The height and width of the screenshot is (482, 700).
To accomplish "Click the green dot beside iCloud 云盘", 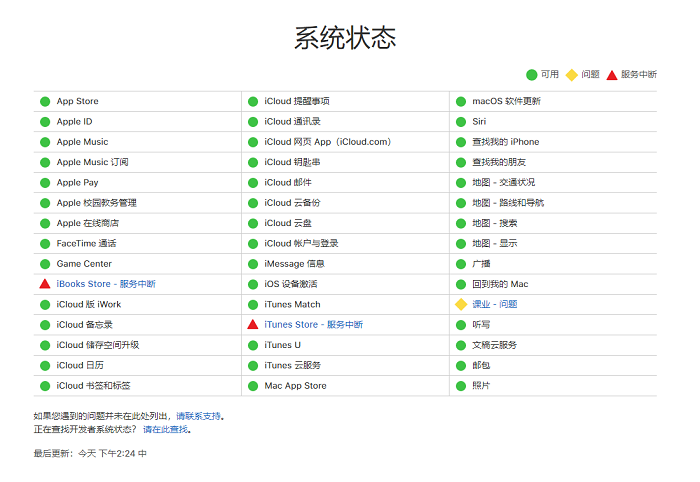I will pyautogui.click(x=253, y=223).
